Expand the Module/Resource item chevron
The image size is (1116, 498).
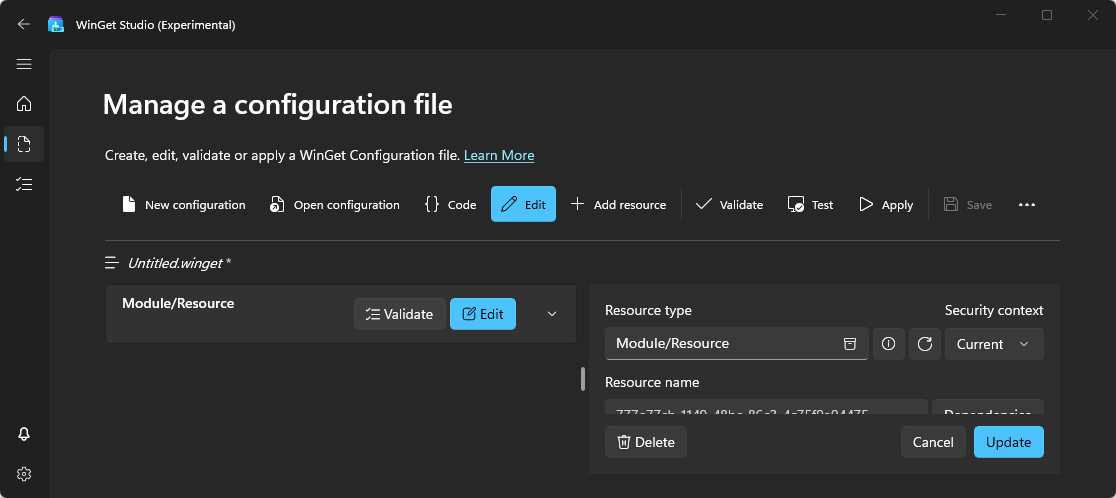[552, 314]
